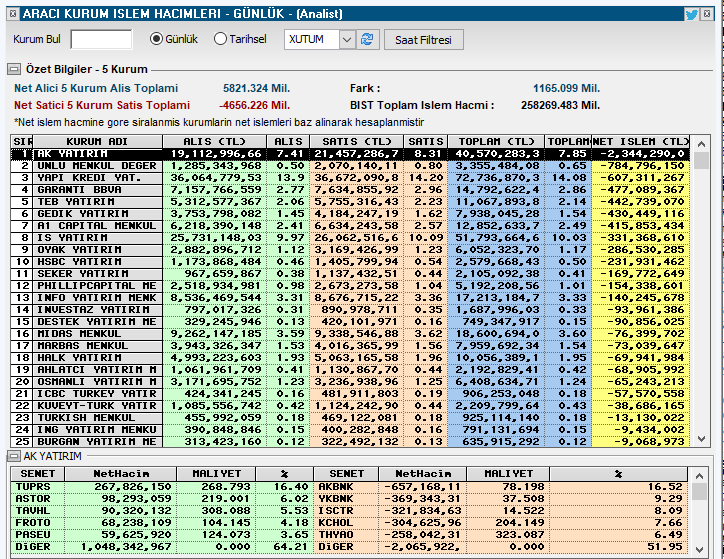Select the A1 CAPITAL MENKUL row
This screenshot has height=559, width=724.
350,226
